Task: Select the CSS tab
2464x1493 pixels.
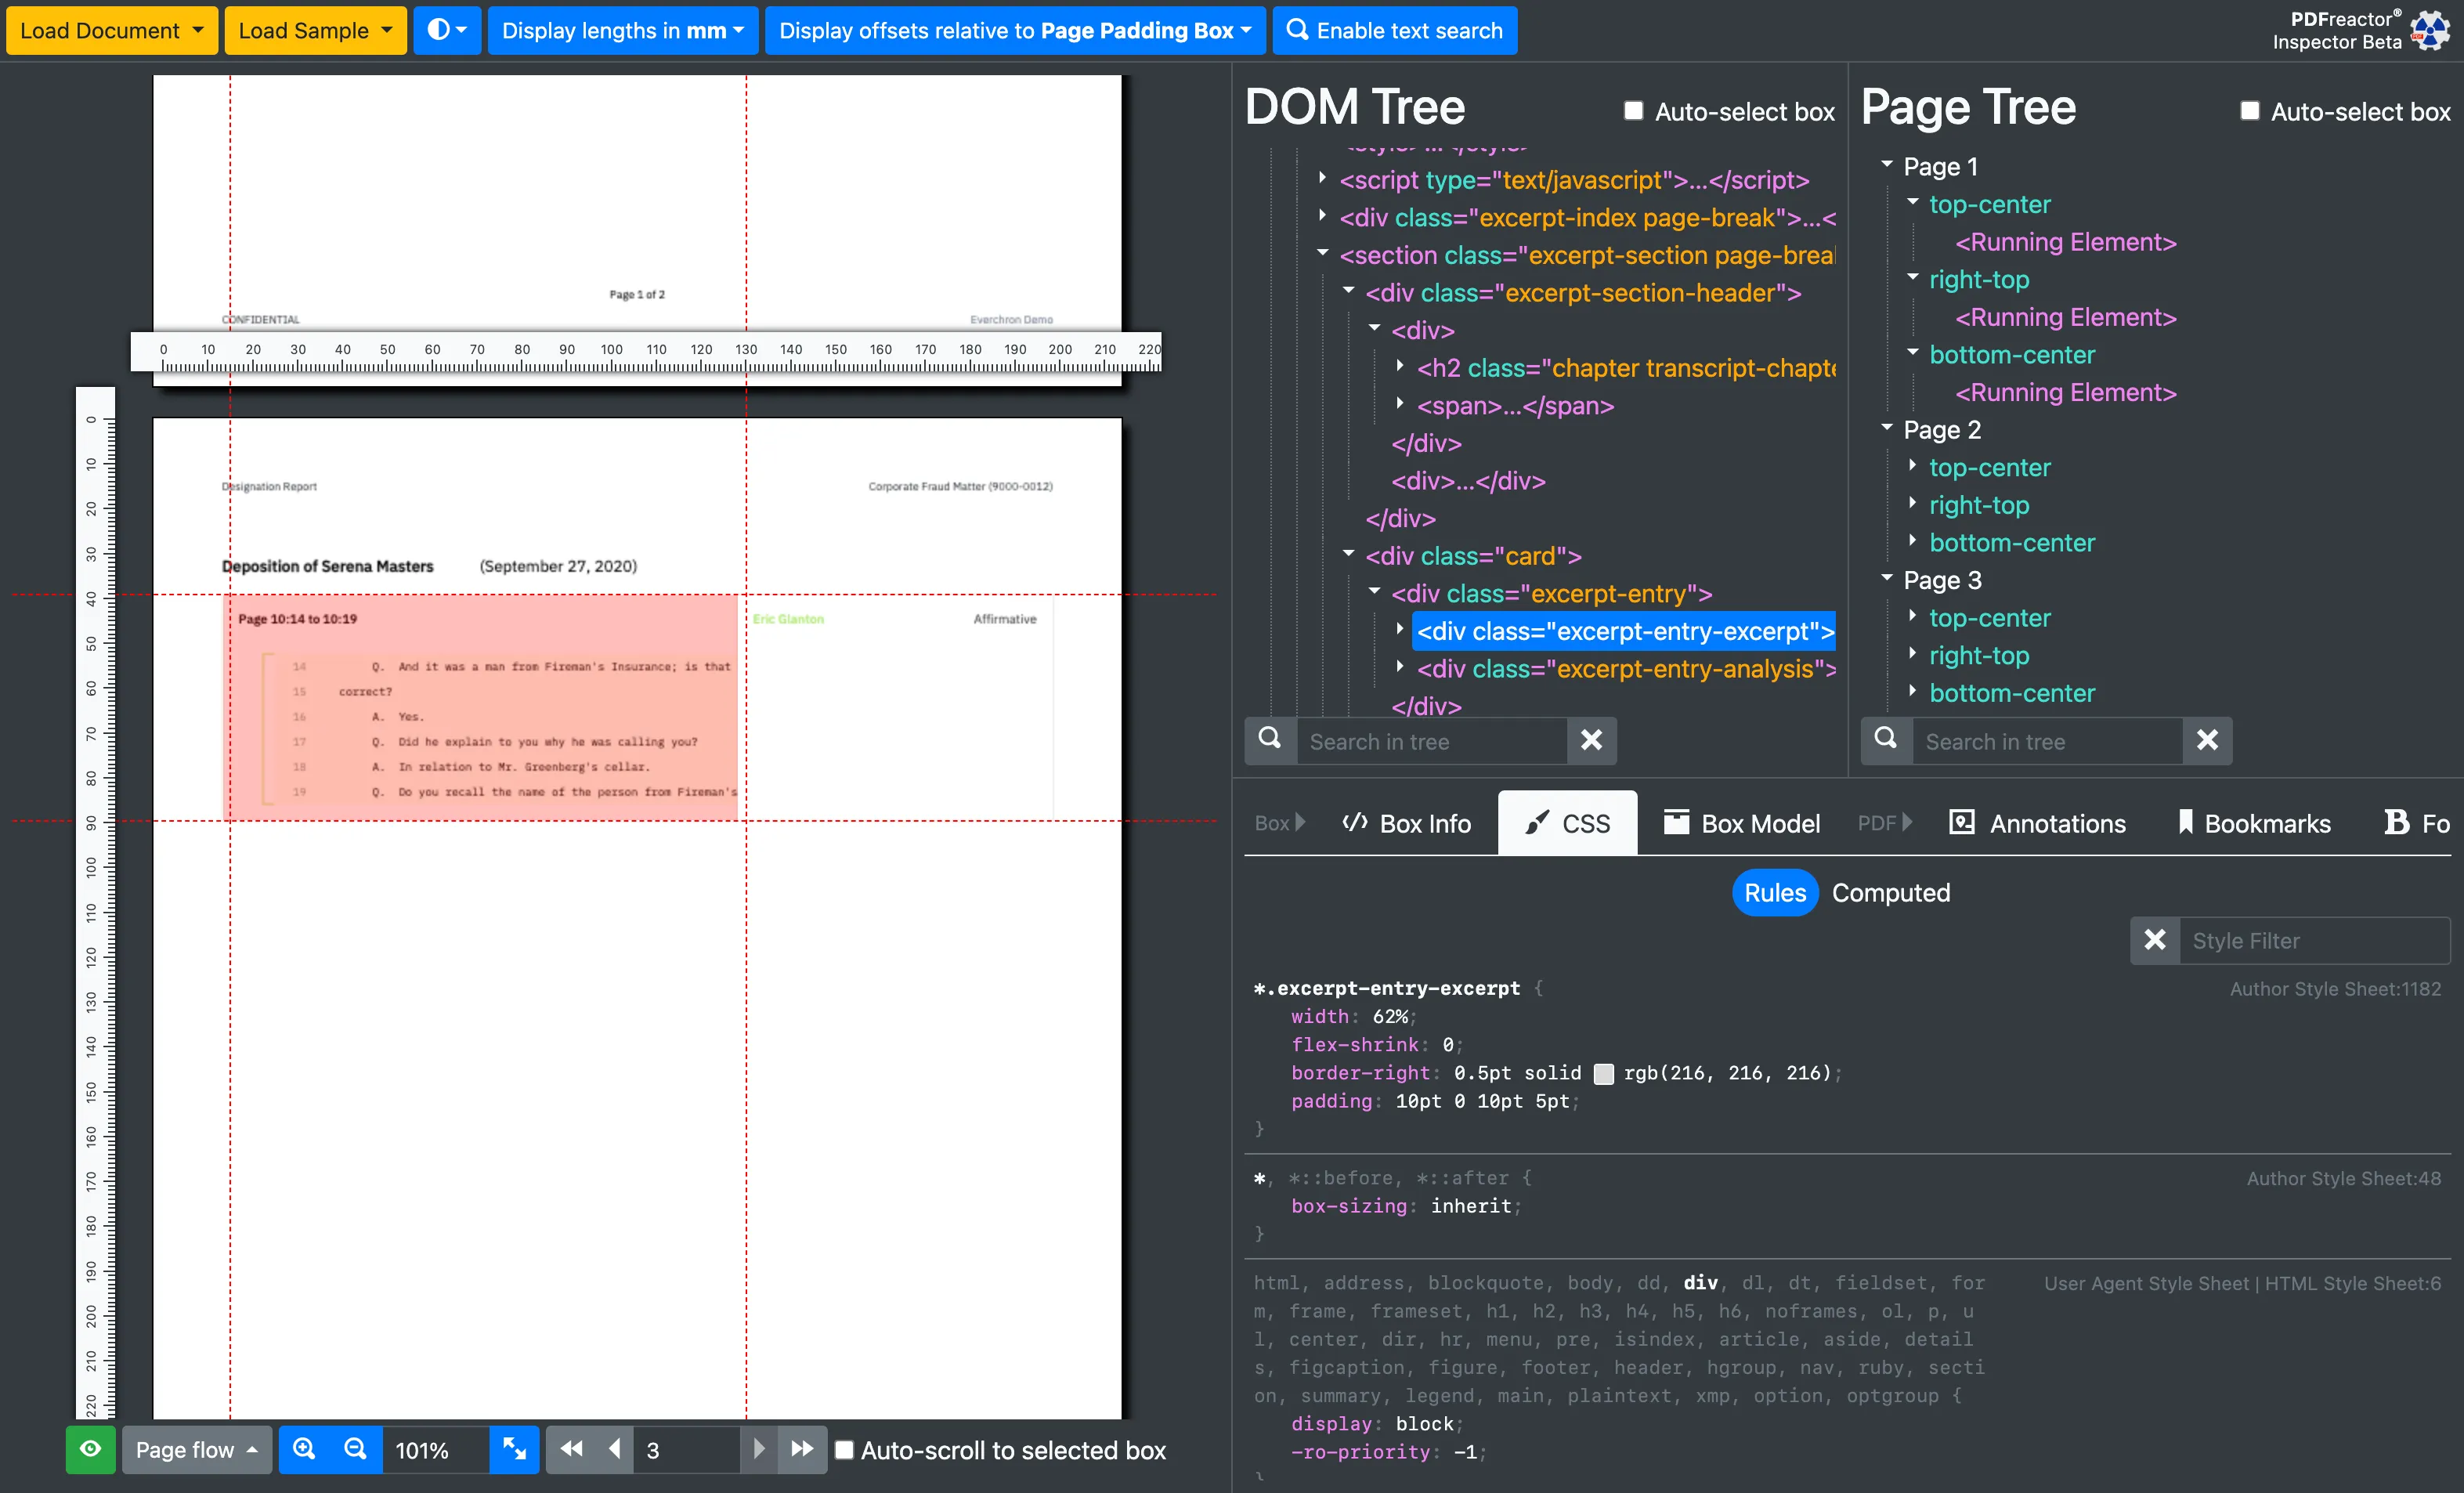Action: pos(1567,823)
